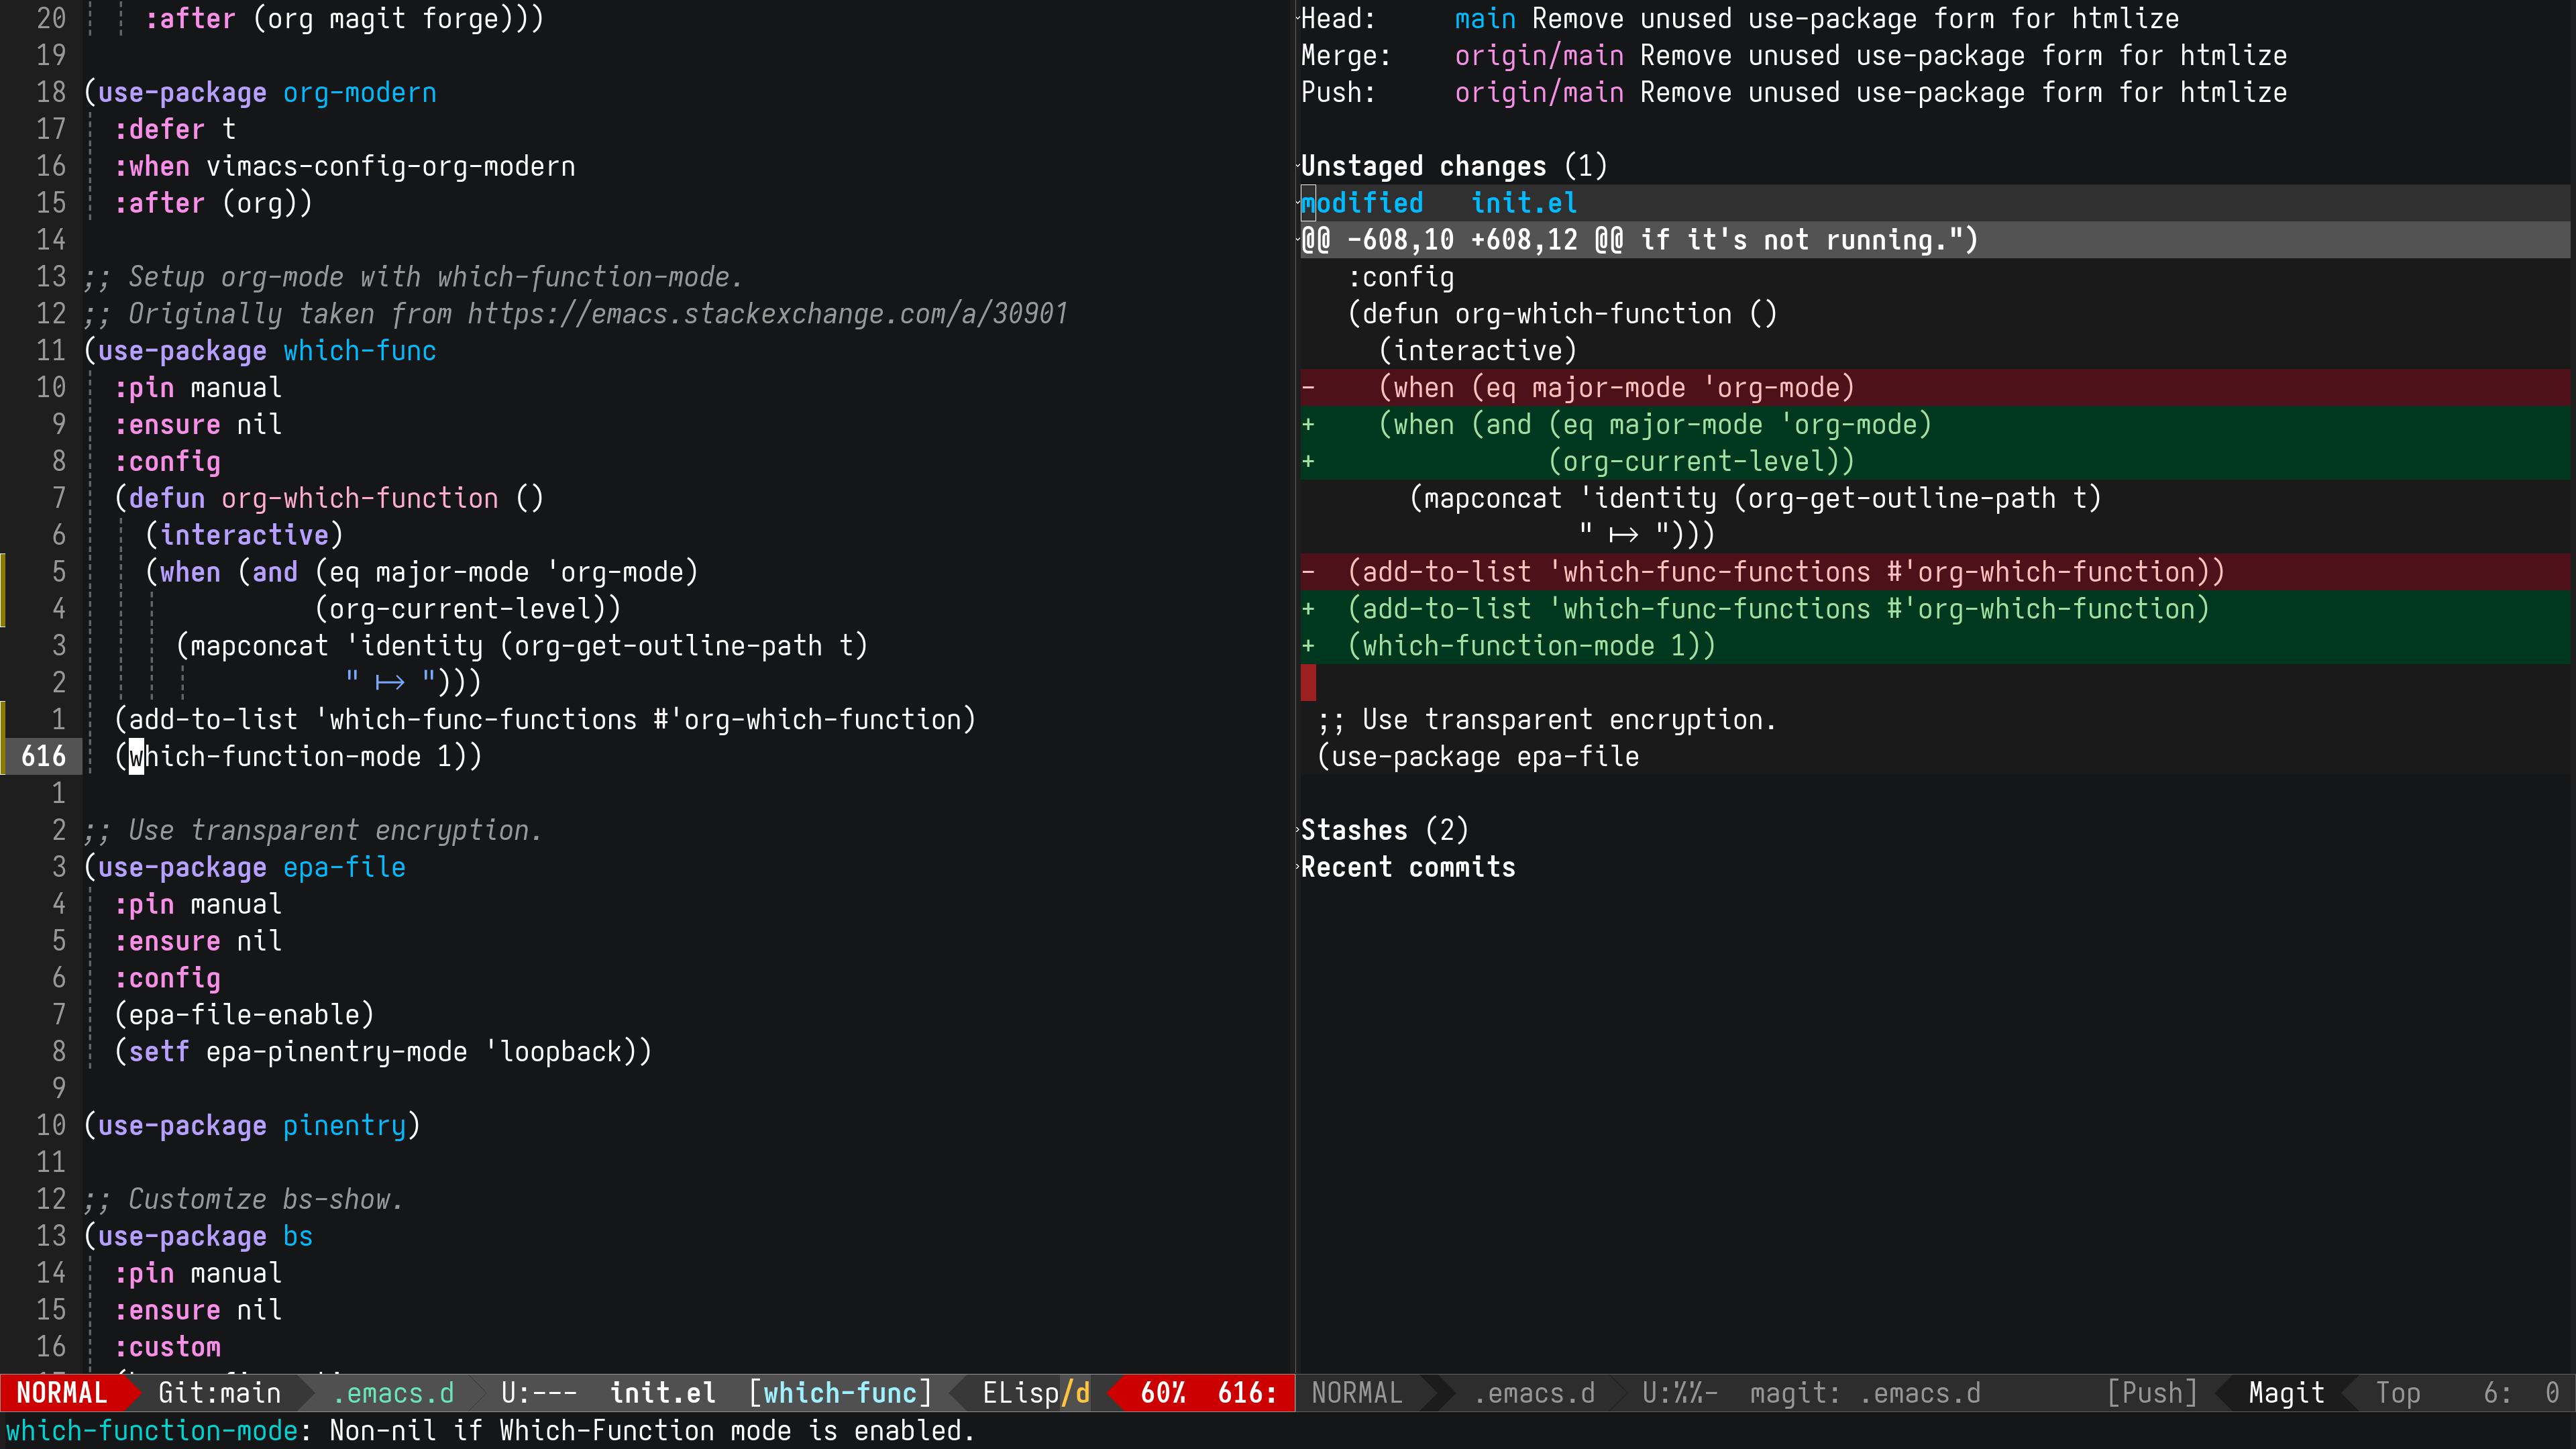Click the origin/main branch on Merge line

1539,56
